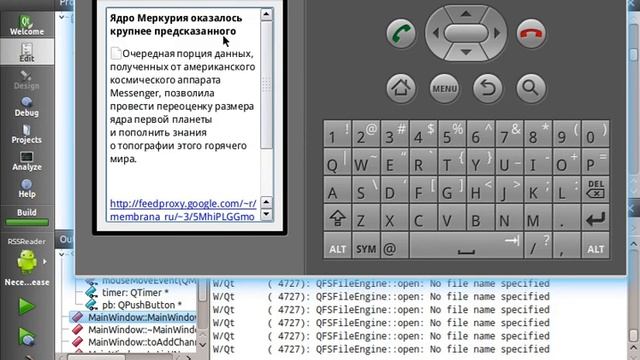The image size is (640, 360).
Task: Click article scrollbar up arrow
Action: pos(266,14)
